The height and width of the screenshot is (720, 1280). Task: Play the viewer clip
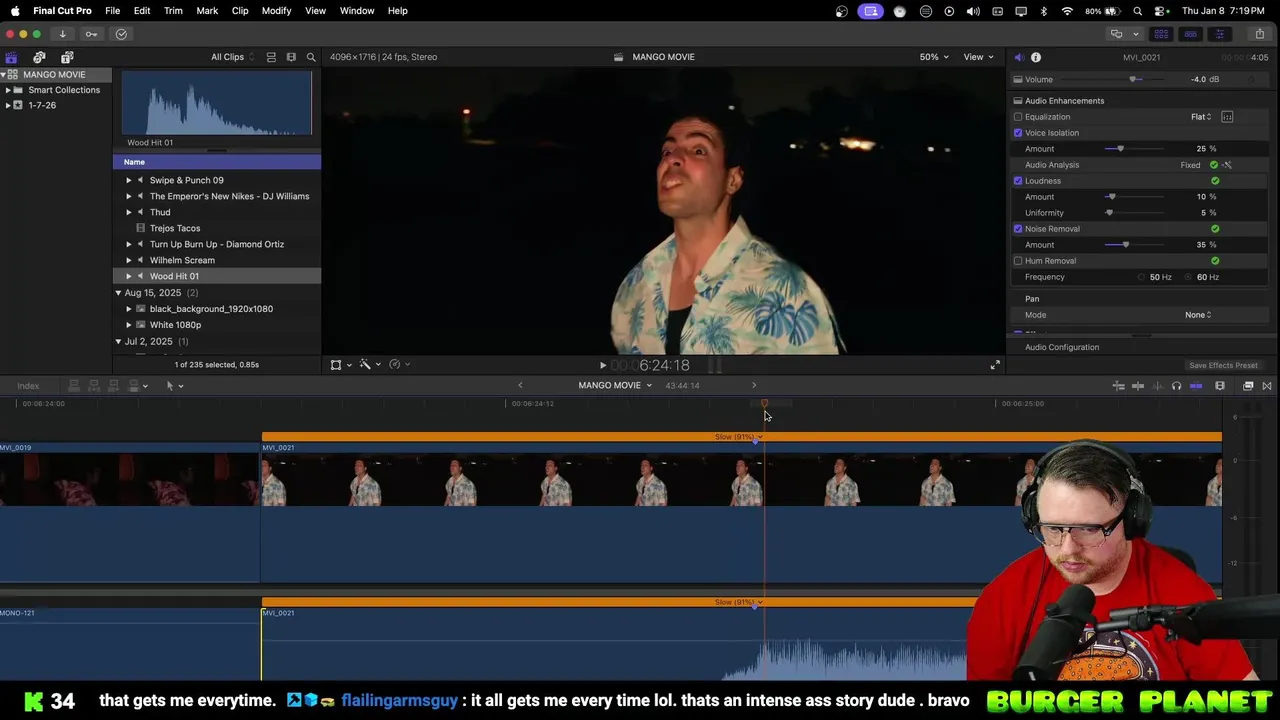coord(602,366)
